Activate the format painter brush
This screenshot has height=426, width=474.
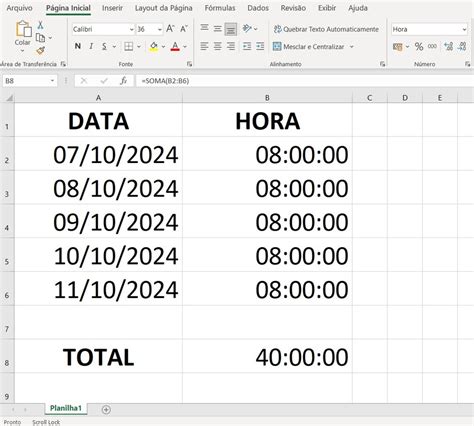[40, 51]
